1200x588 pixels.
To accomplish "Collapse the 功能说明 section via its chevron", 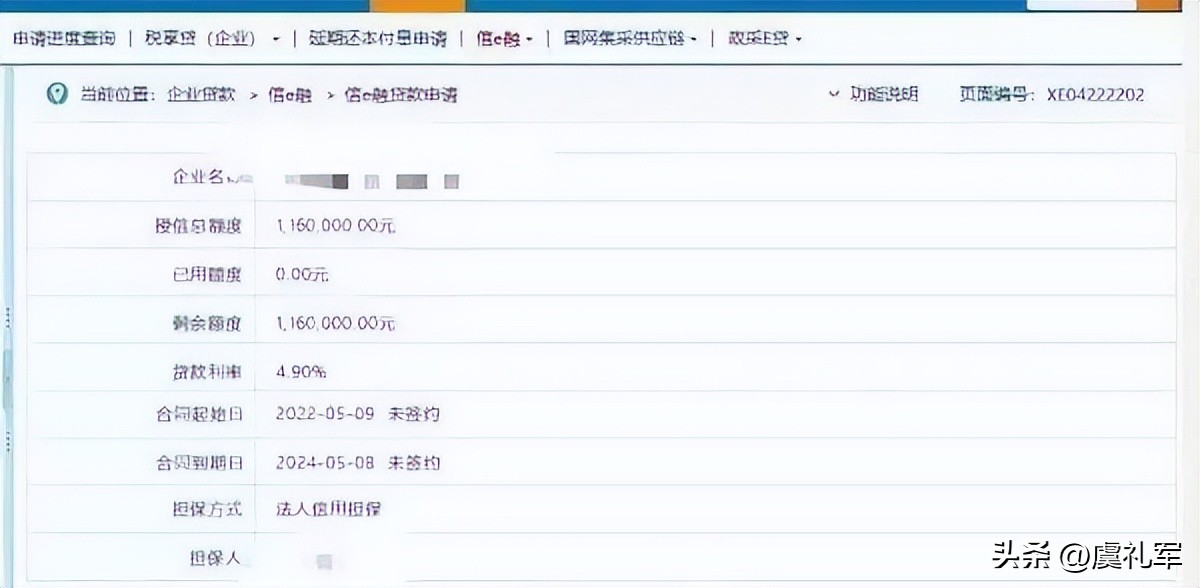I will click(x=833, y=92).
